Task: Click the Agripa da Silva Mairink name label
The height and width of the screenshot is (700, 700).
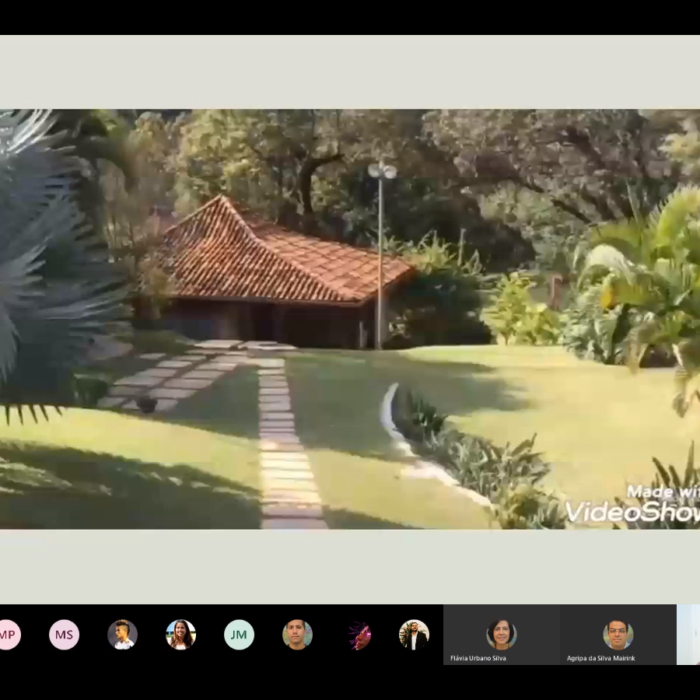Action: (x=601, y=658)
